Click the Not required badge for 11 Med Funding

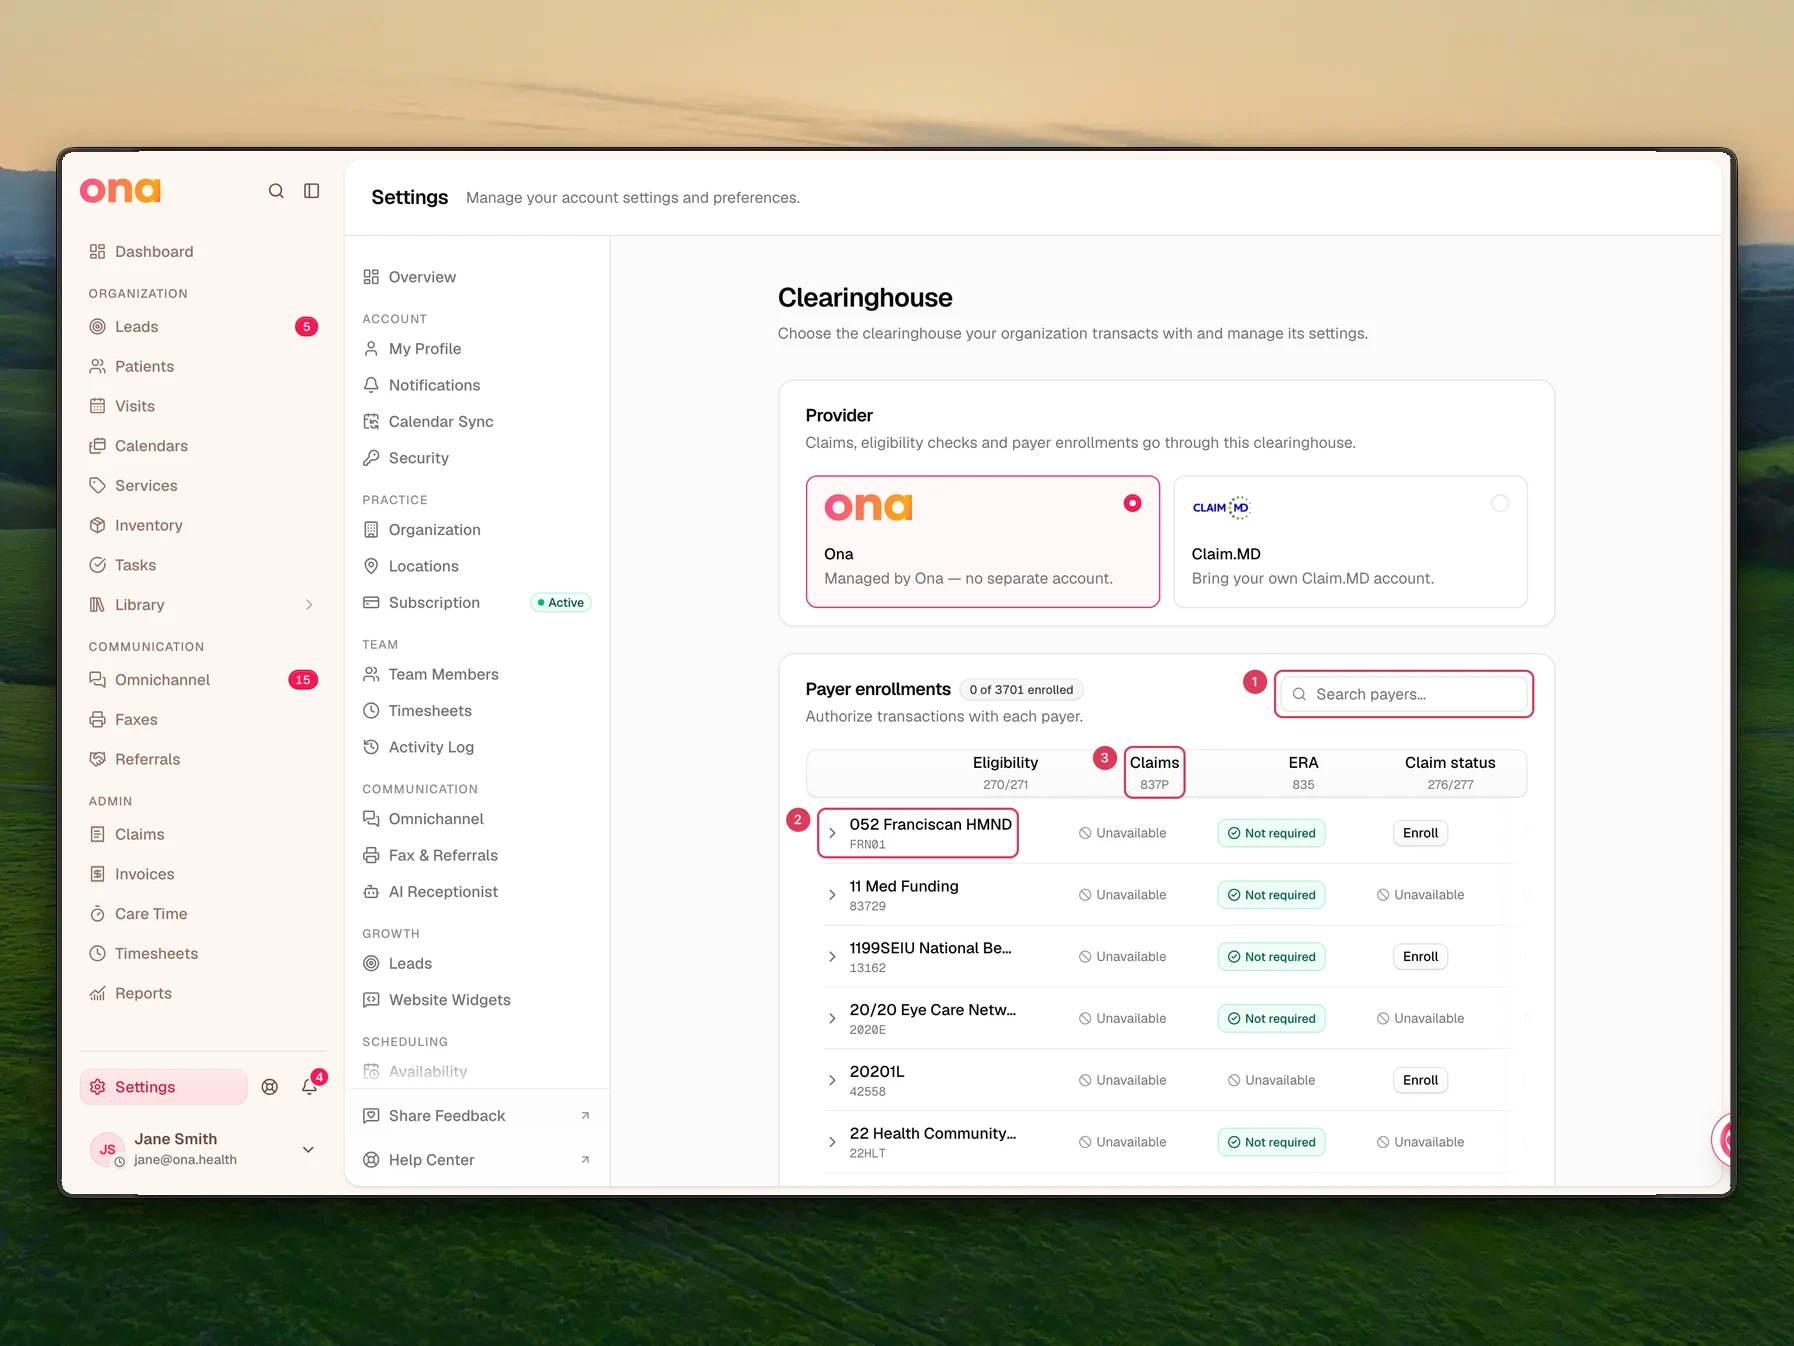click(1272, 895)
